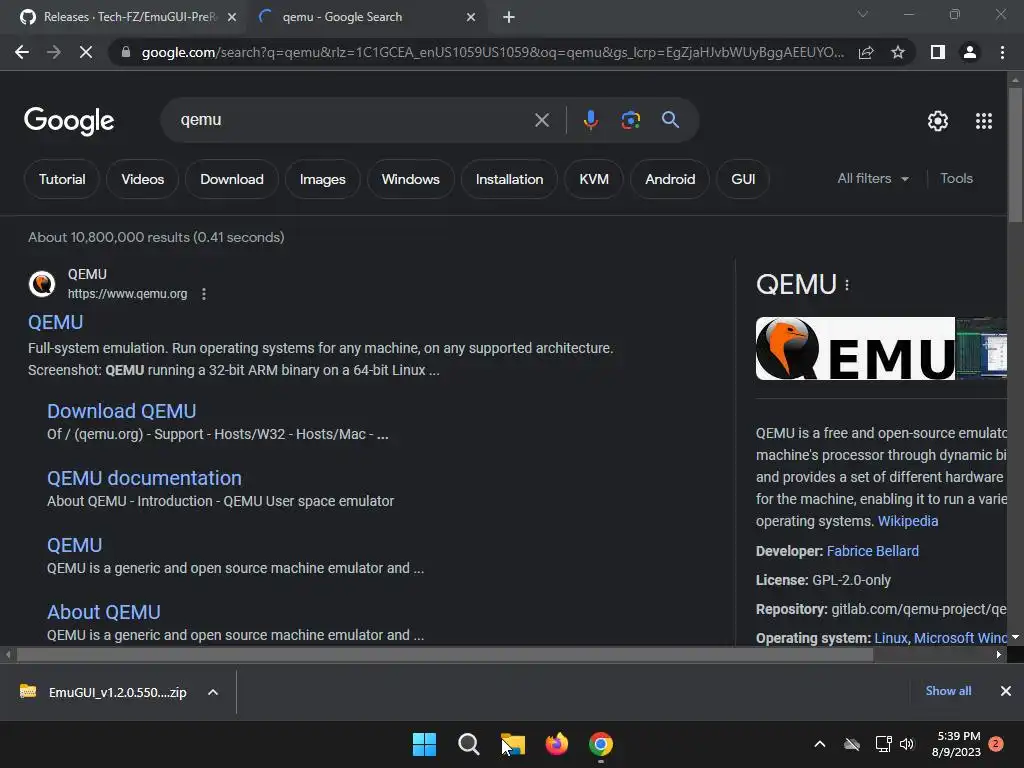This screenshot has width=1024, height=768.
Task: Open a new browser tab
Action: [509, 17]
